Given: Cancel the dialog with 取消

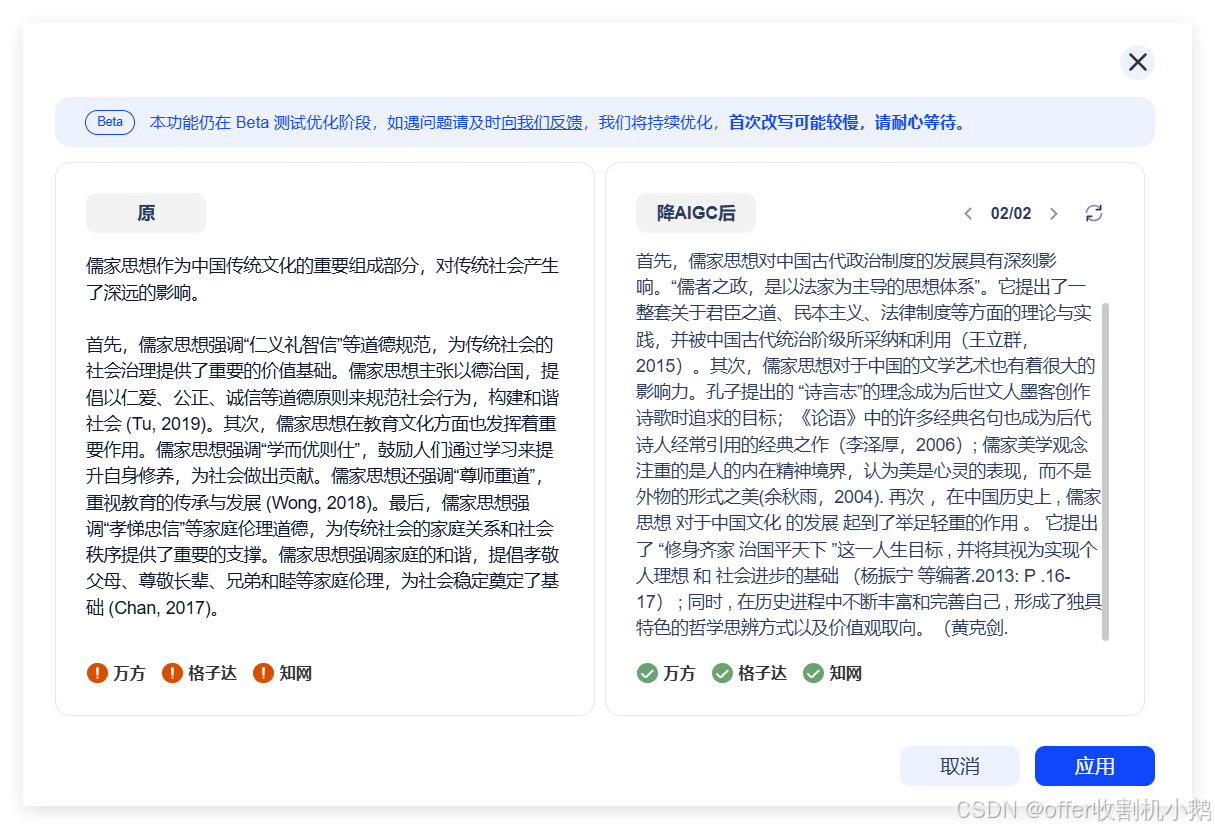Looking at the screenshot, I should click(959, 765).
